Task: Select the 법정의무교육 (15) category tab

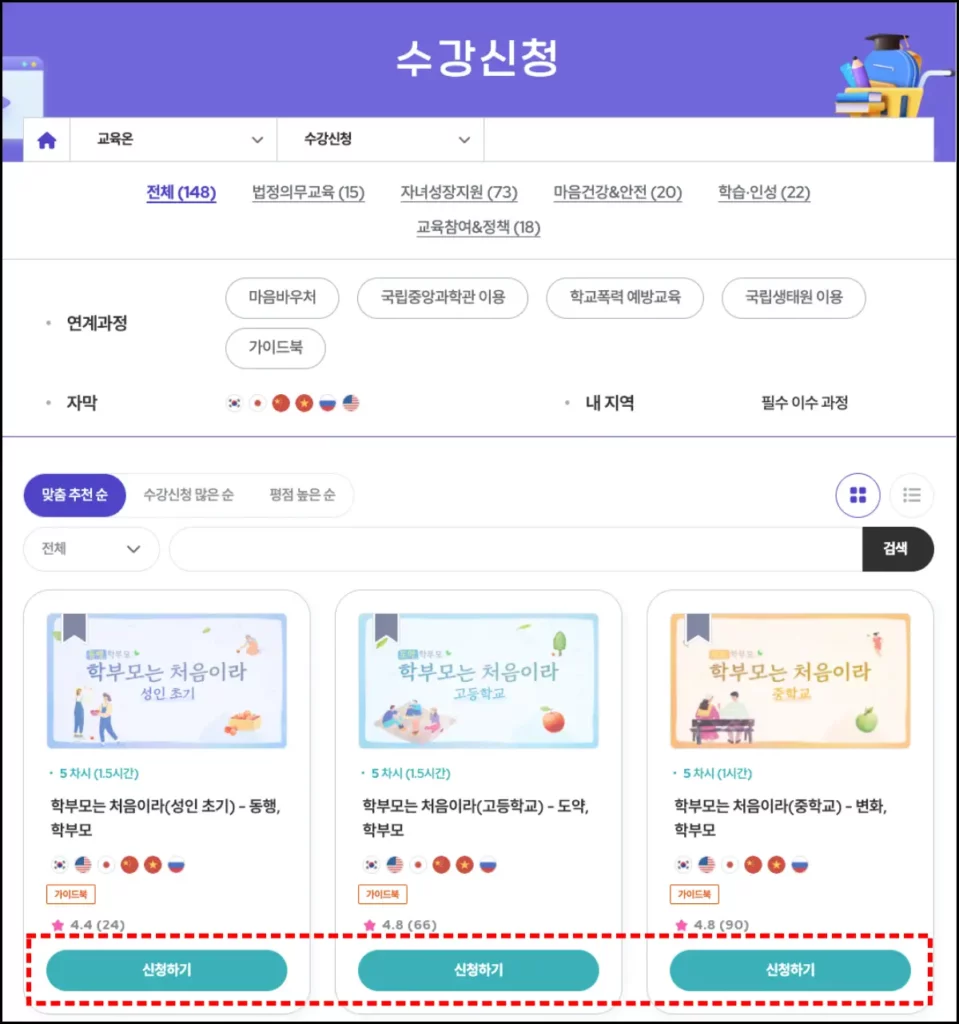Action: pos(308,193)
